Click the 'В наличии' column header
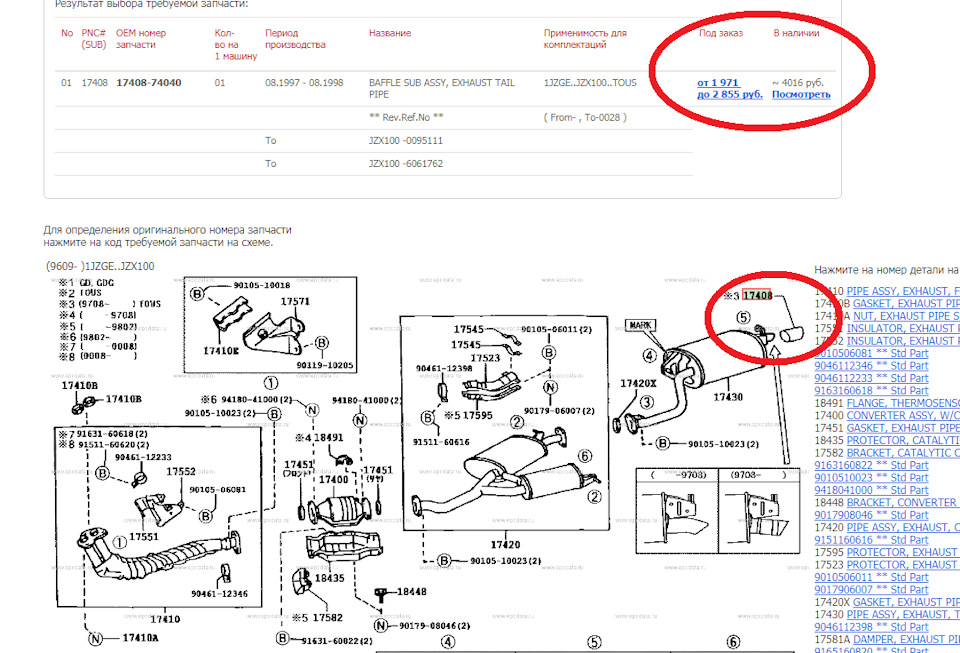960x653 pixels. (796, 33)
